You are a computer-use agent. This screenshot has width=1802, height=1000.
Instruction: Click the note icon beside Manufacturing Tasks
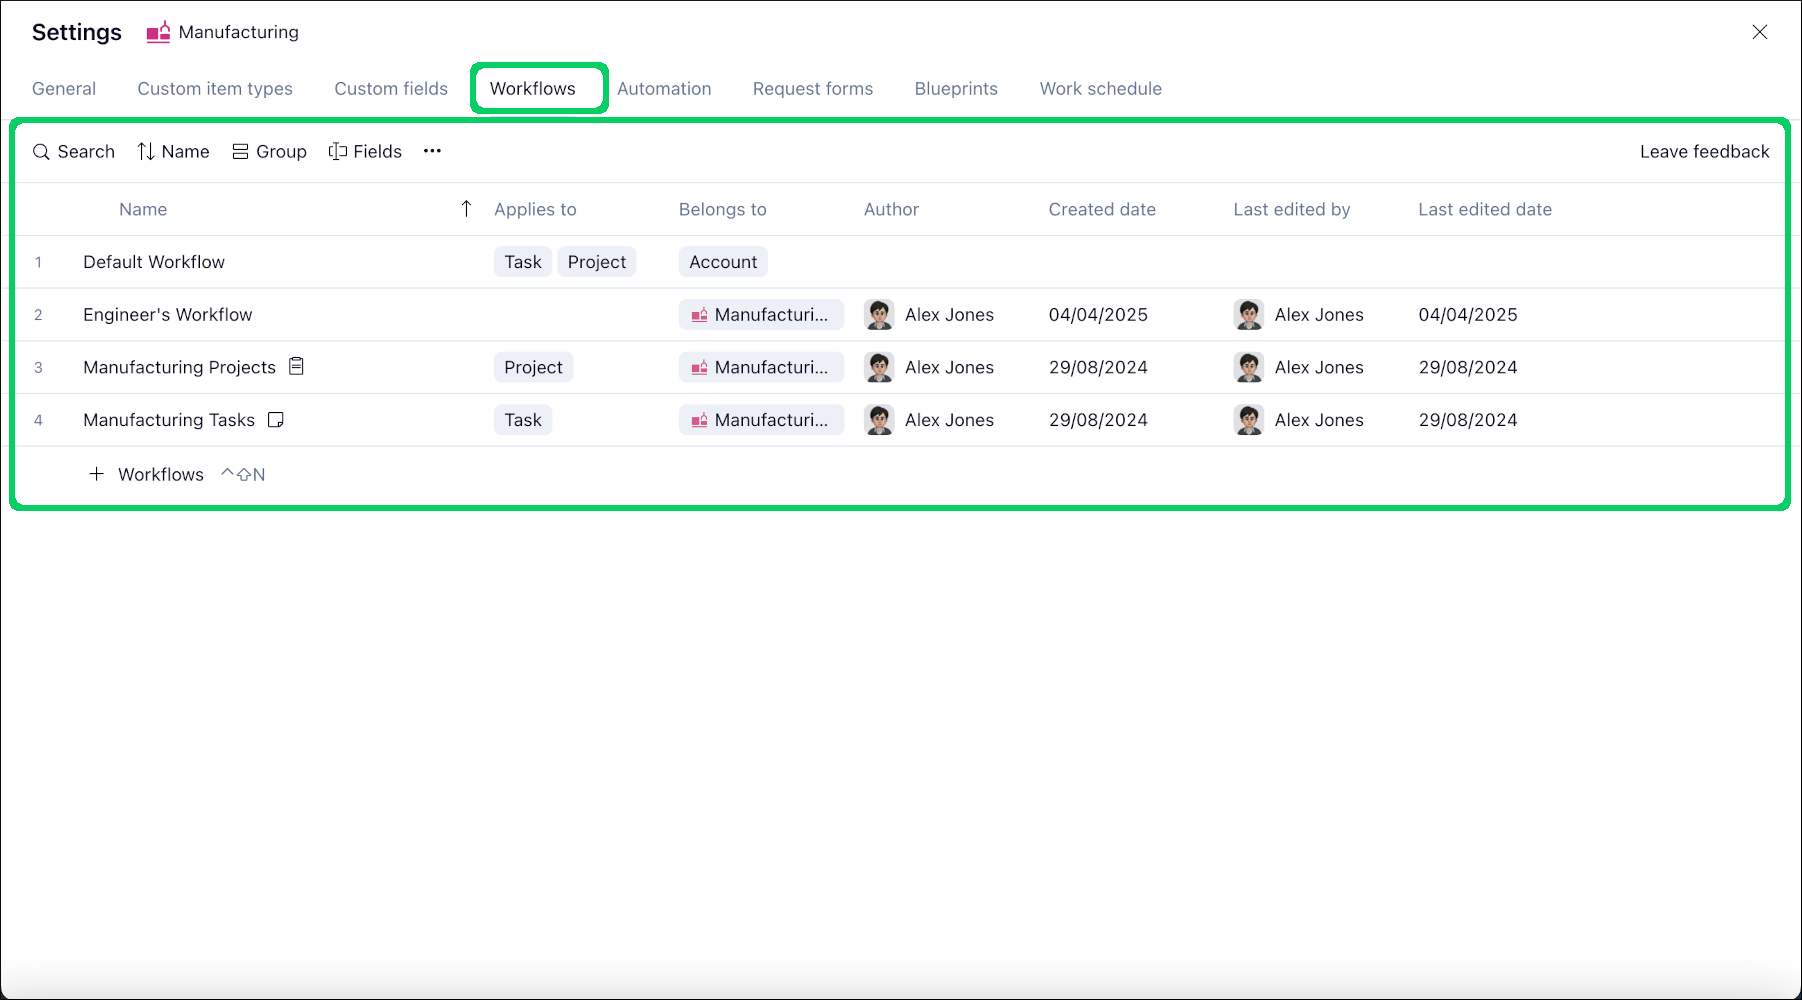coord(275,420)
